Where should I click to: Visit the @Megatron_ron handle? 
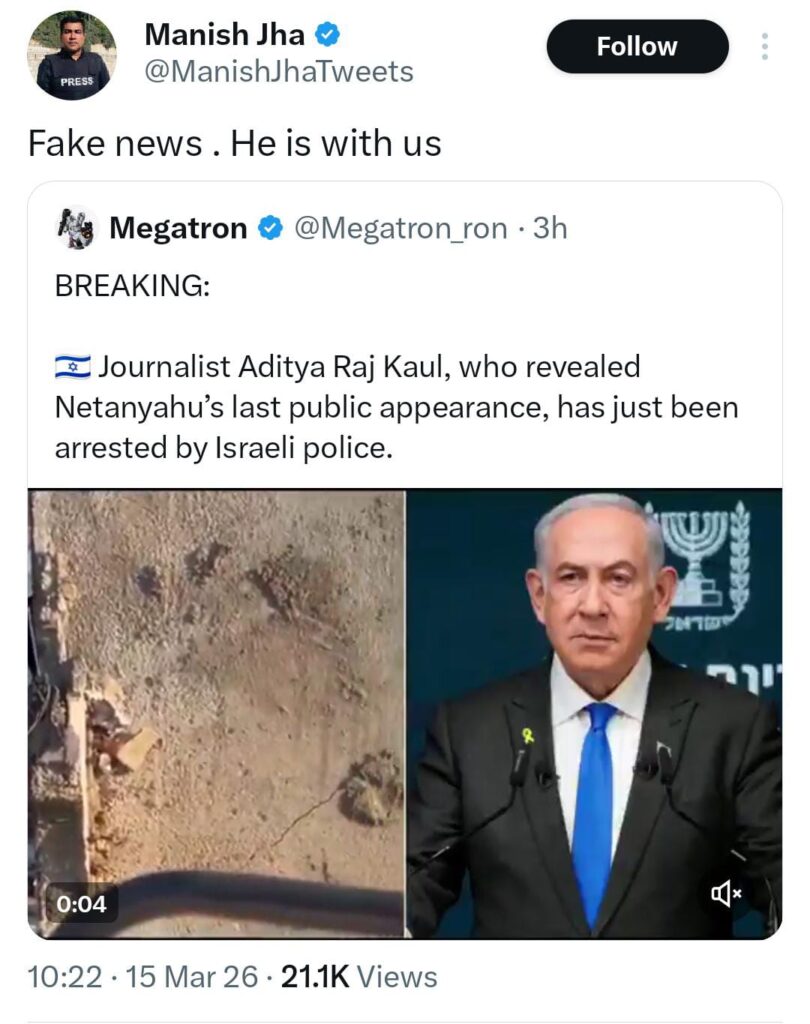click(399, 229)
